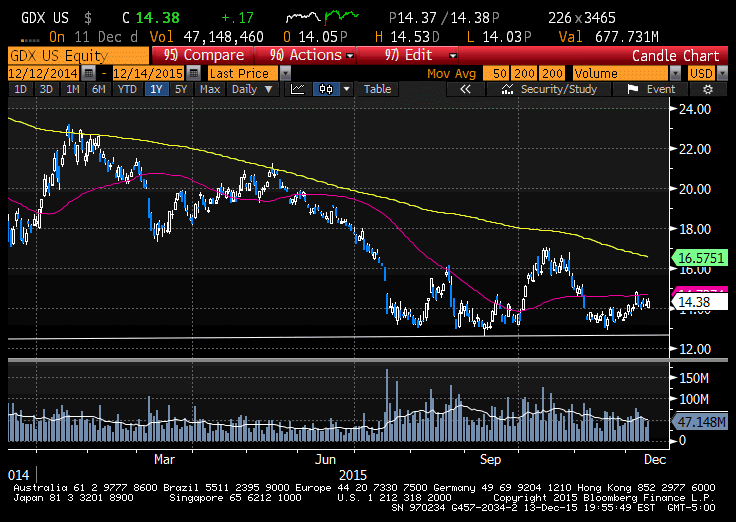Click the Security/Study chart icon
Viewport: 736px width, 522px height.
coord(507,89)
